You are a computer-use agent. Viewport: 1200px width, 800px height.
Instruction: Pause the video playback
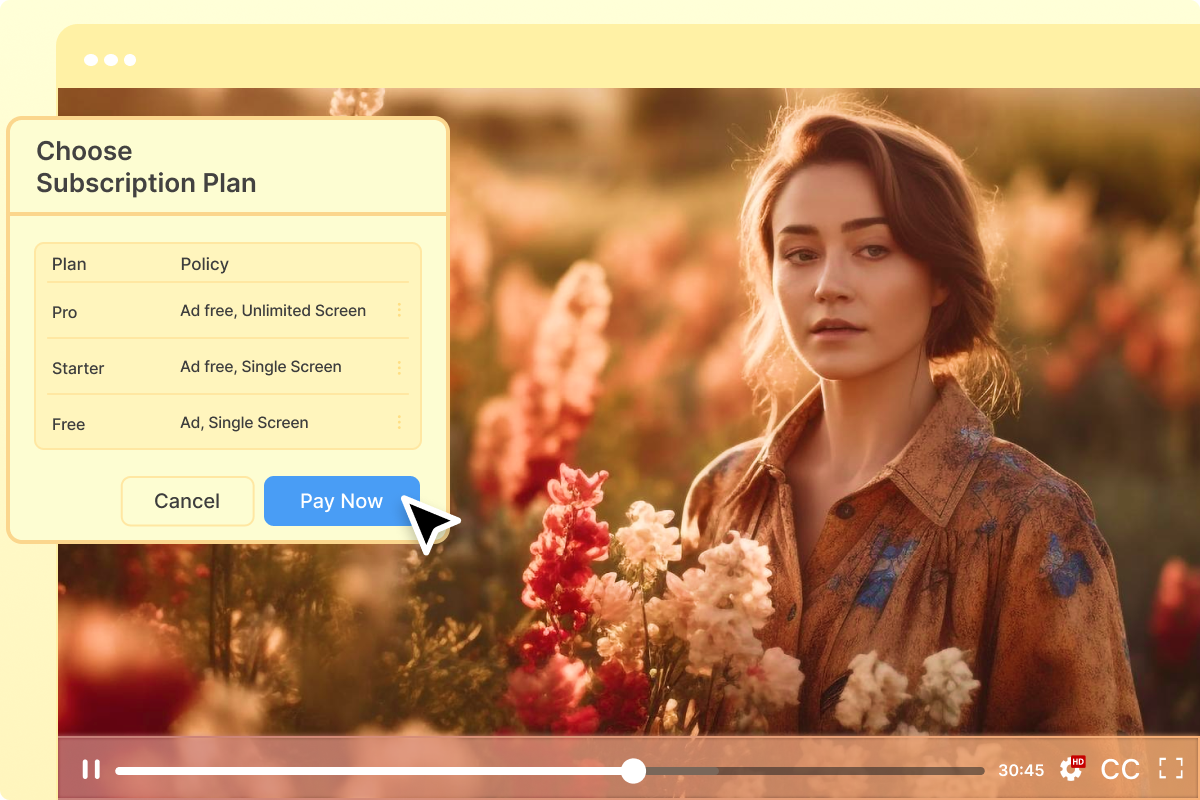pos(91,769)
